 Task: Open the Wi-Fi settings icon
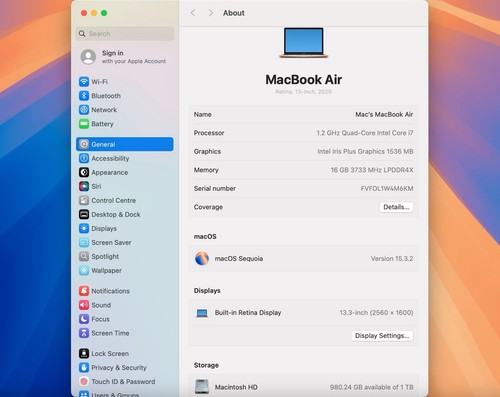pyautogui.click(x=84, y=82)
